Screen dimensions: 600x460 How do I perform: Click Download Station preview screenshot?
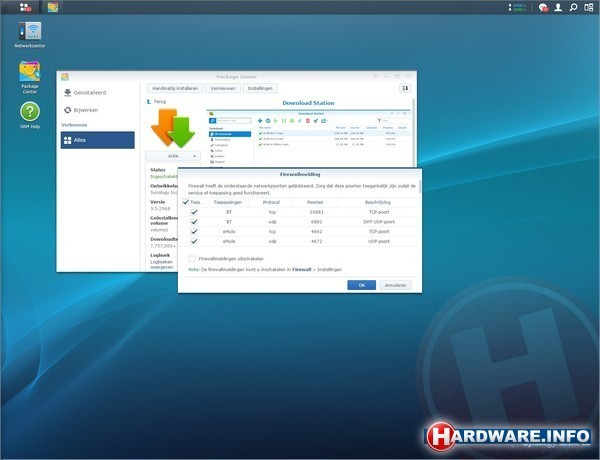[x=308, y=139]
